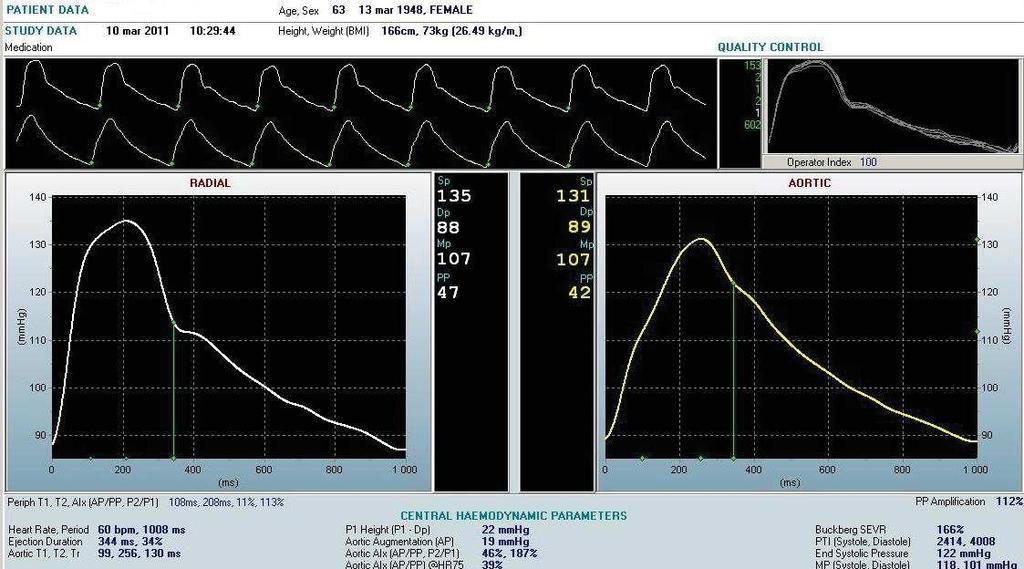Click the lower aortic pulse waveform strip
This screenshot has width=1024, height=569.
[x=360, y=140]
